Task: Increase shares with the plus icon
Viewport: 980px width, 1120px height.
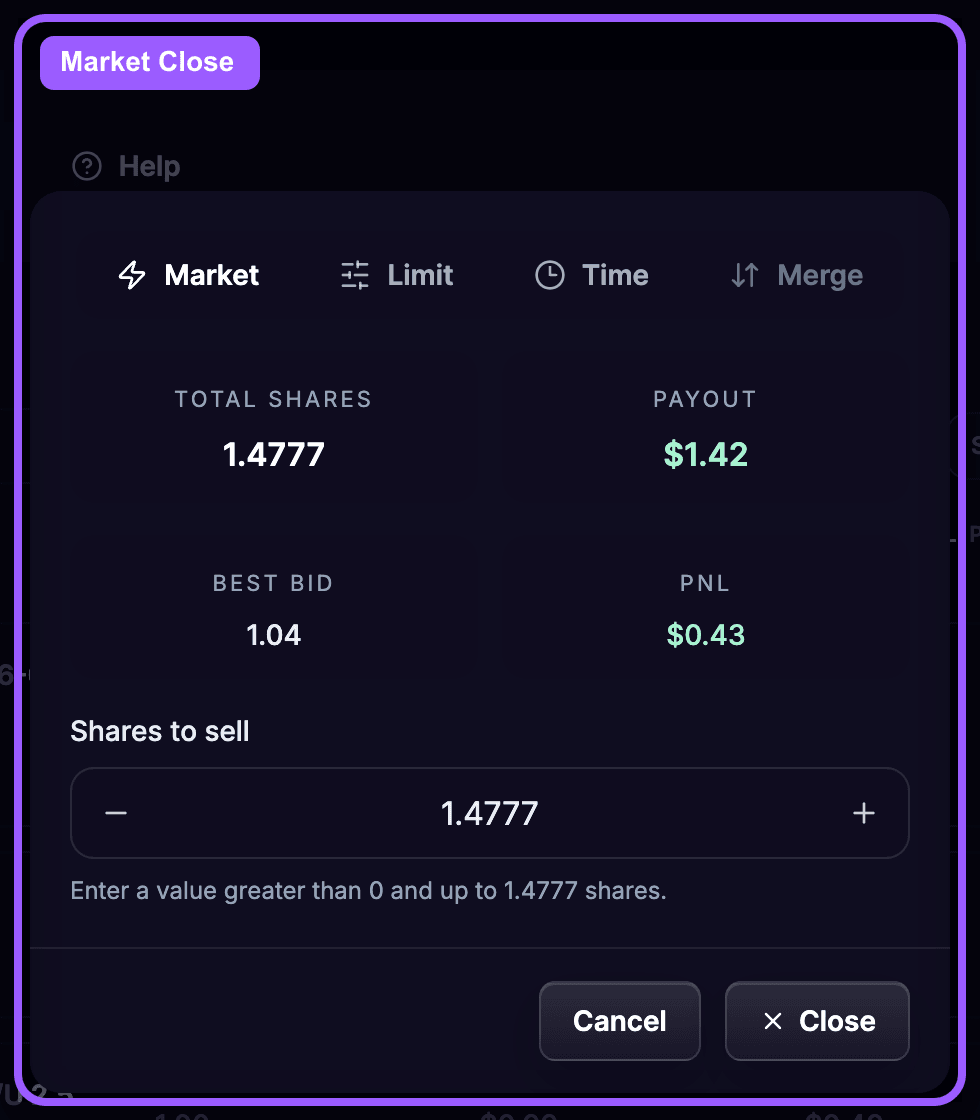Action: 864,813
